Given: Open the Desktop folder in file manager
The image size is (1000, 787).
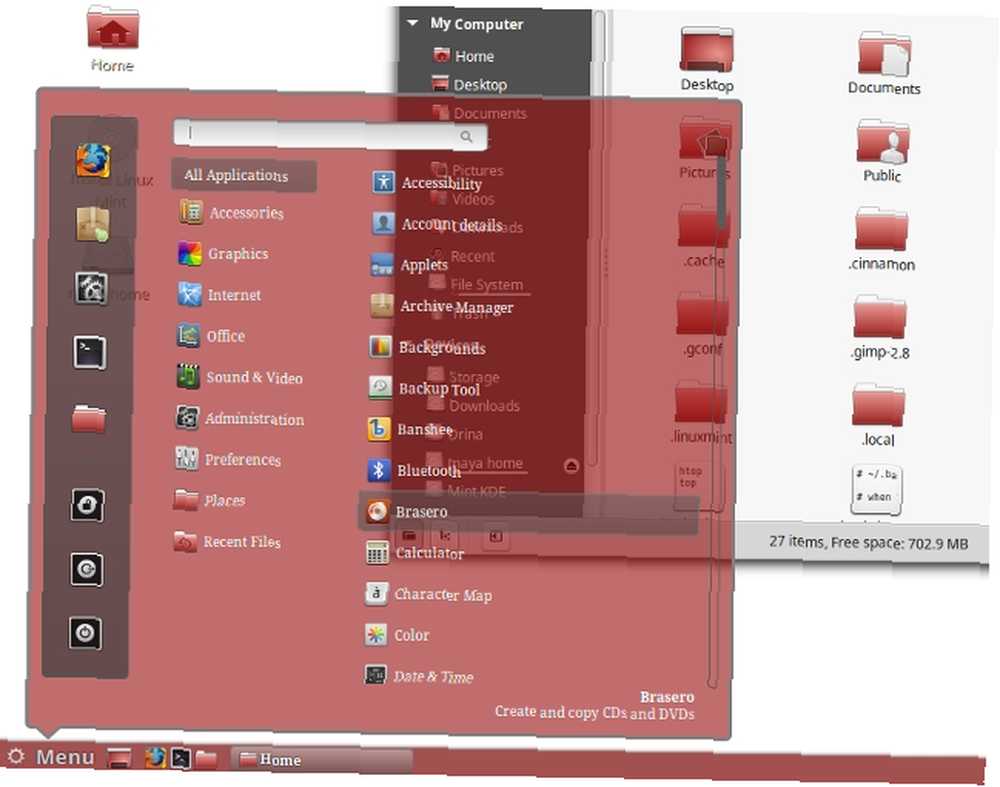Looking at the screenshot, I should tap(706, 61).
